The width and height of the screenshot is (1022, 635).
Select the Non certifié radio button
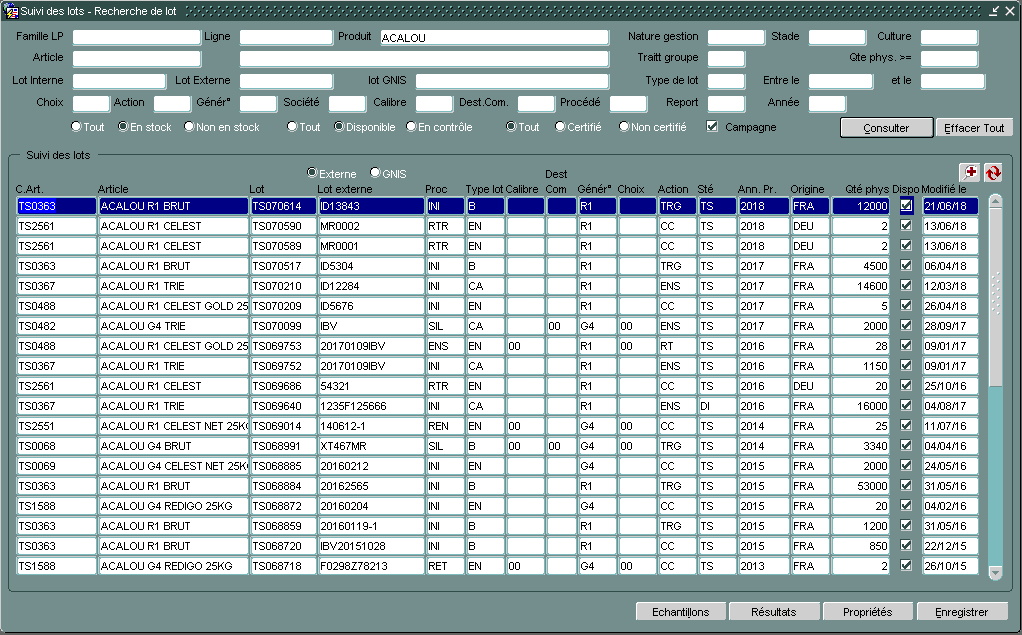coord(624,126)
